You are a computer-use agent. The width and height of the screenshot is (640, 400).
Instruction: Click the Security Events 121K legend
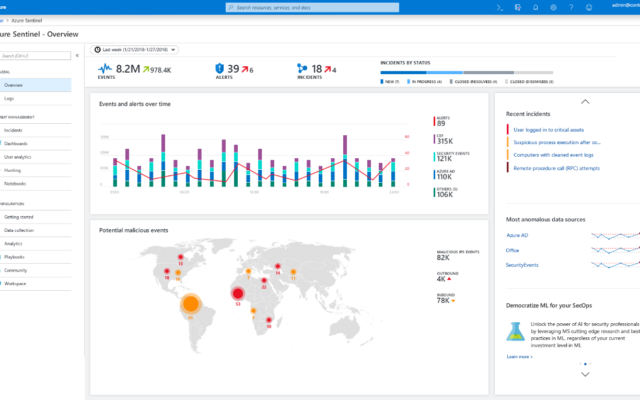(451, 157)
